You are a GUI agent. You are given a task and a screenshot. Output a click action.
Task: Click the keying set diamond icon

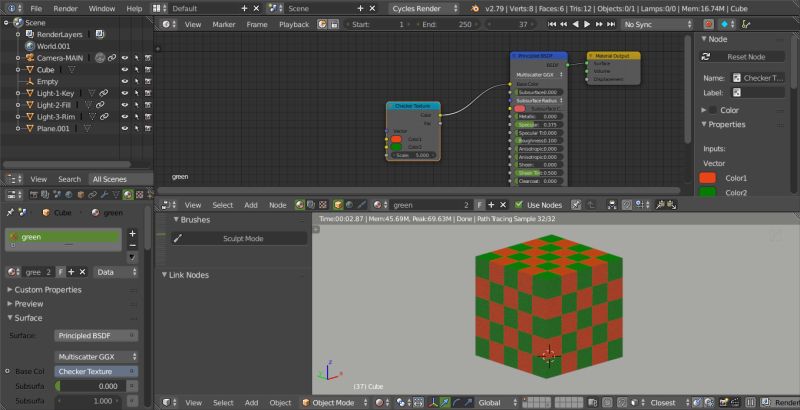click(724, 24)
